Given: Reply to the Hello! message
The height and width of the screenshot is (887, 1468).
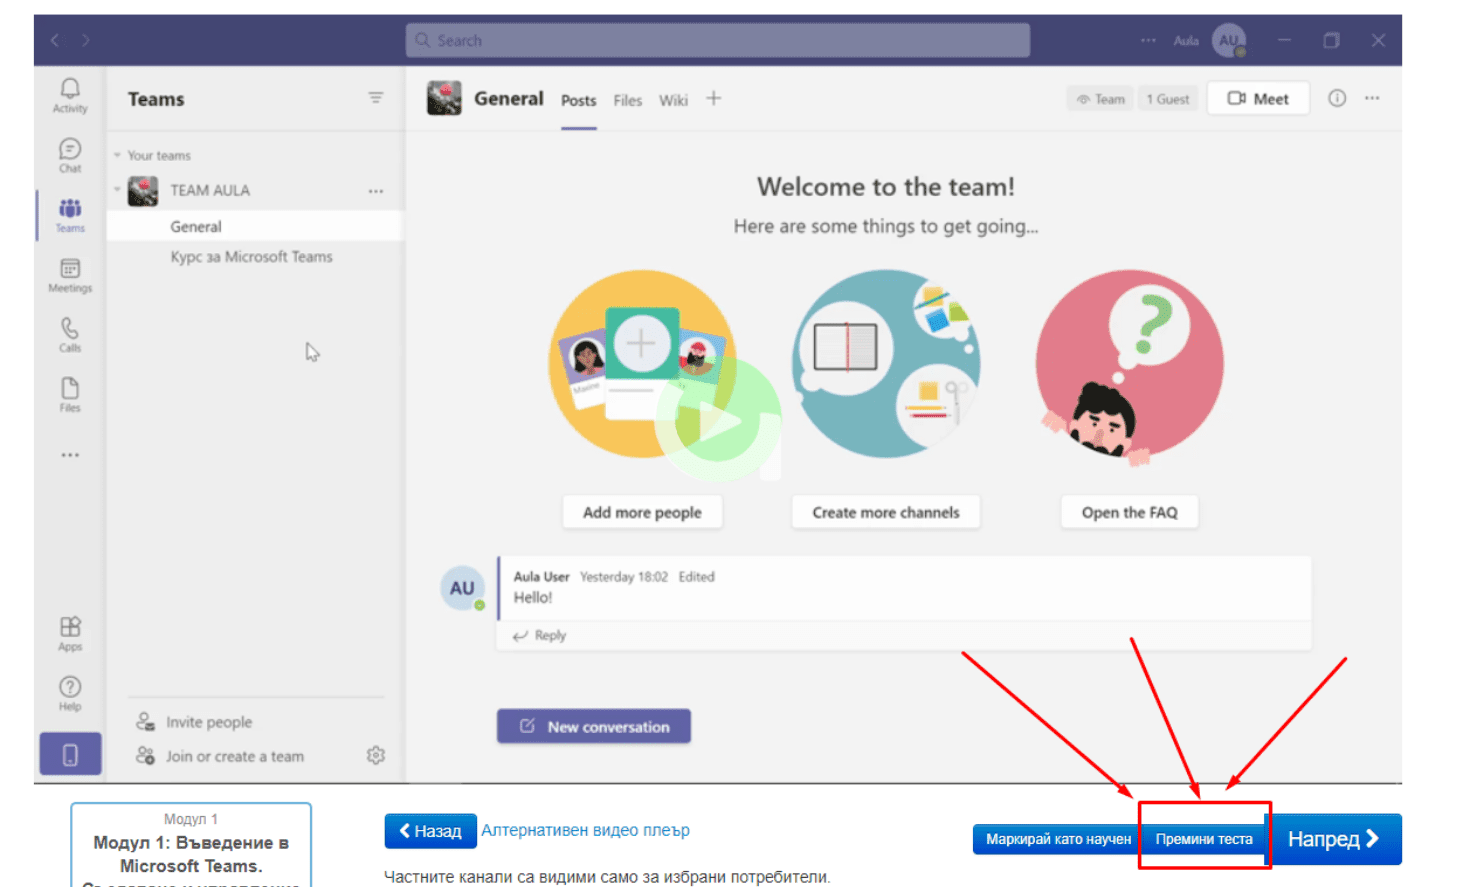Looking at the screenshot, I should tap(540, 635).
